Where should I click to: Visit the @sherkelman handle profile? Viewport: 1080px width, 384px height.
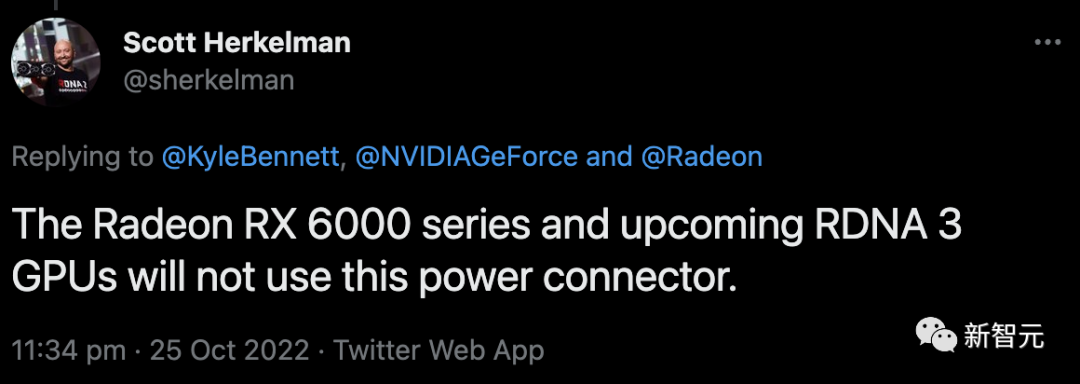[209, 81]
